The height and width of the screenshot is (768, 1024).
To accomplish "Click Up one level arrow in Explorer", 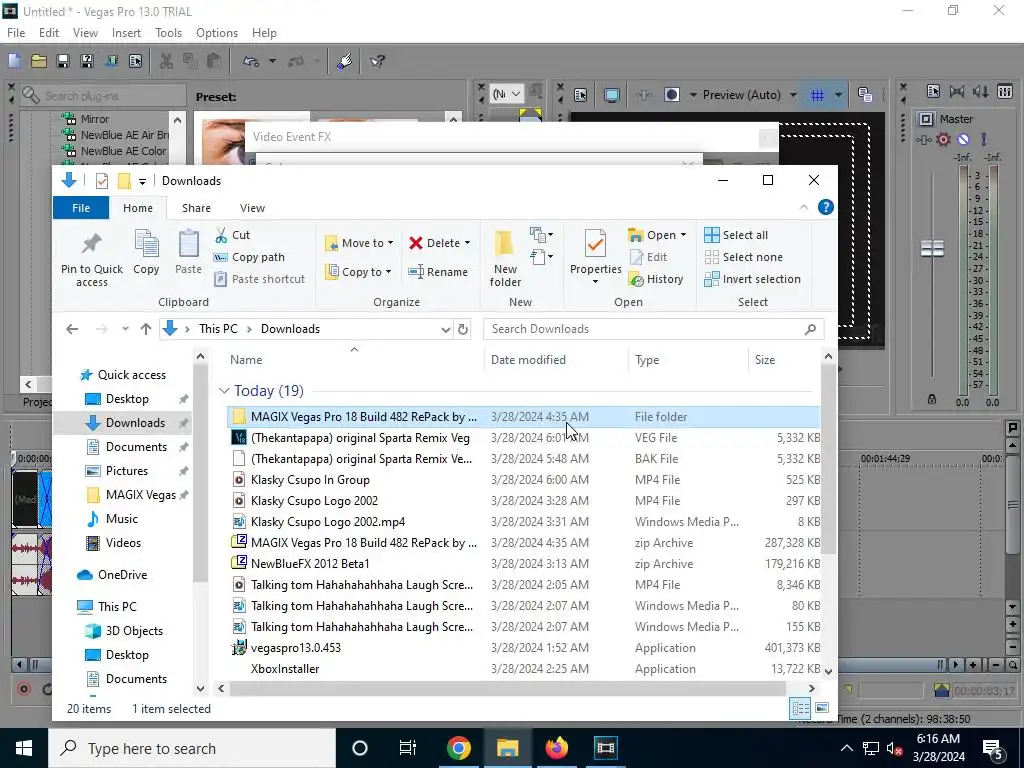I will [146, 329].
